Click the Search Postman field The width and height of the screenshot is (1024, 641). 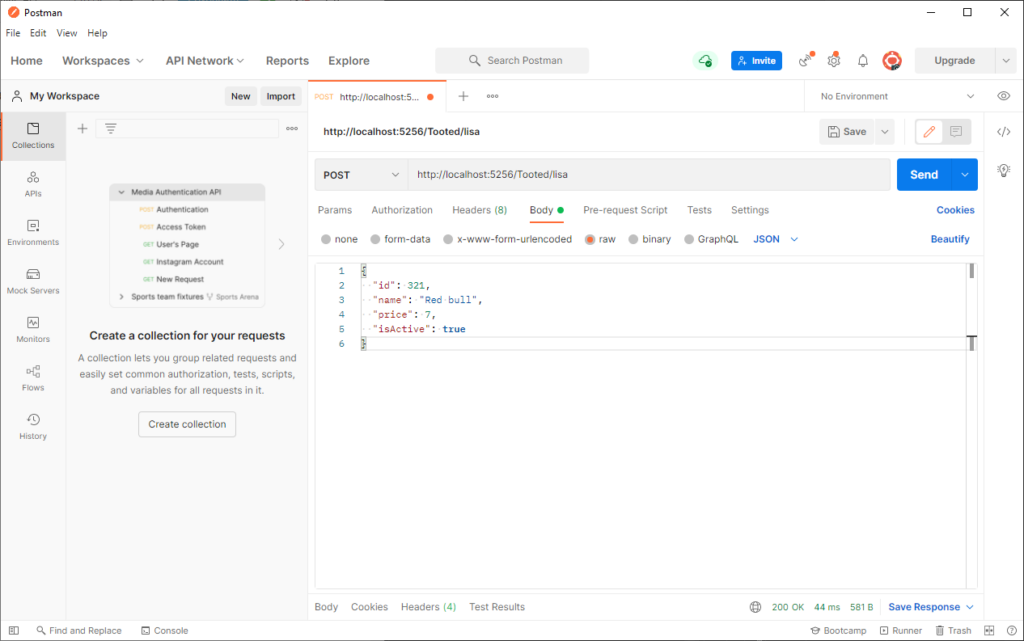512,61
